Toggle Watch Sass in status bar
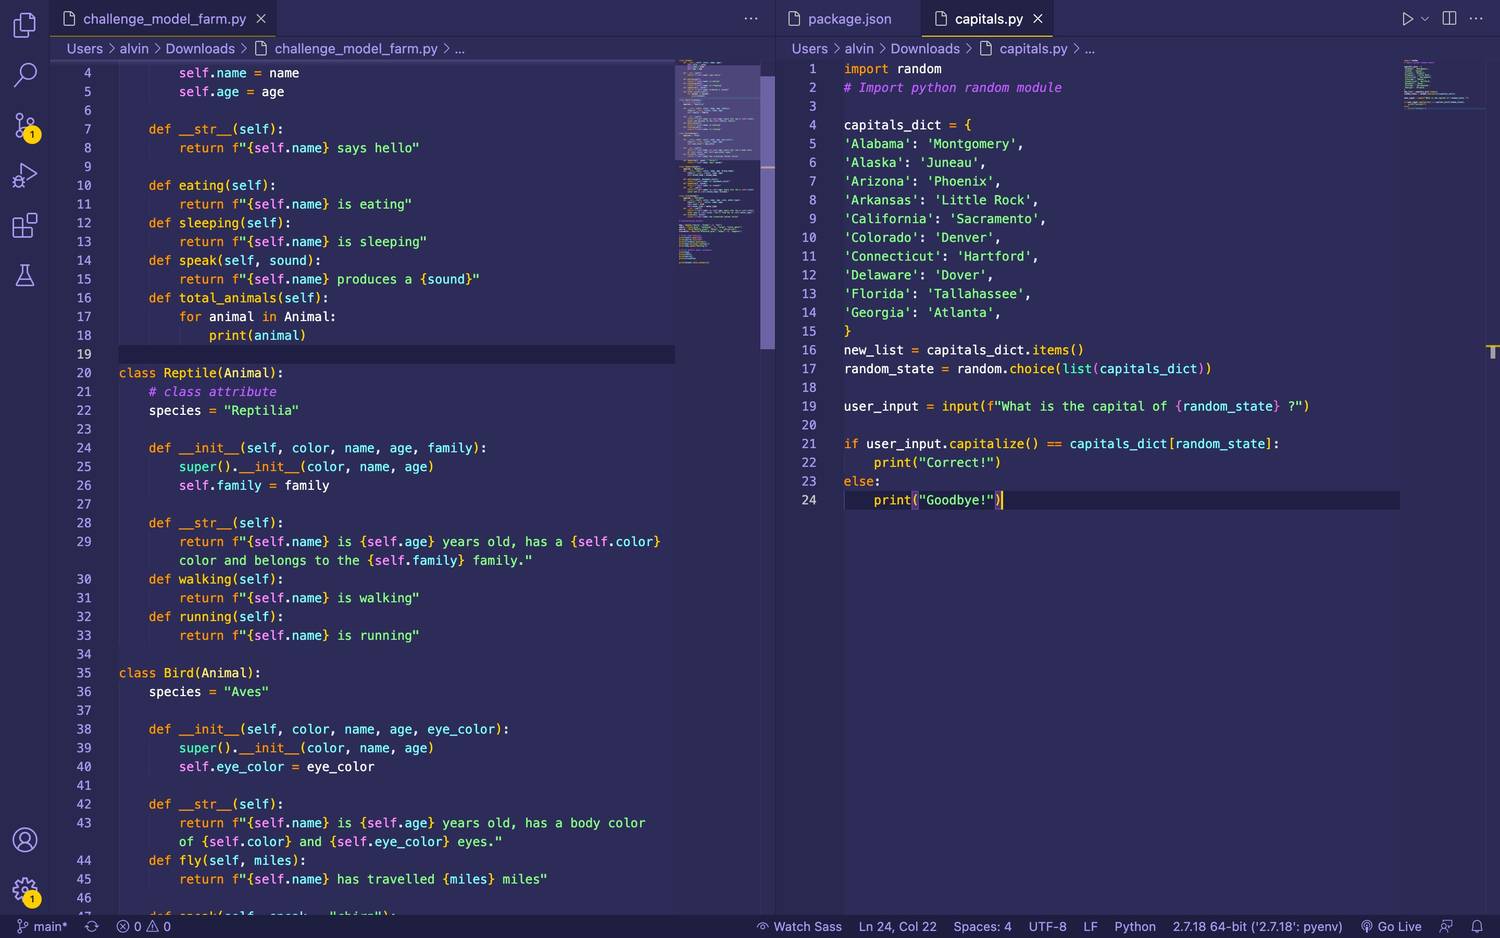This screenshot has width=1500, height=938. (x=799, y=926)
